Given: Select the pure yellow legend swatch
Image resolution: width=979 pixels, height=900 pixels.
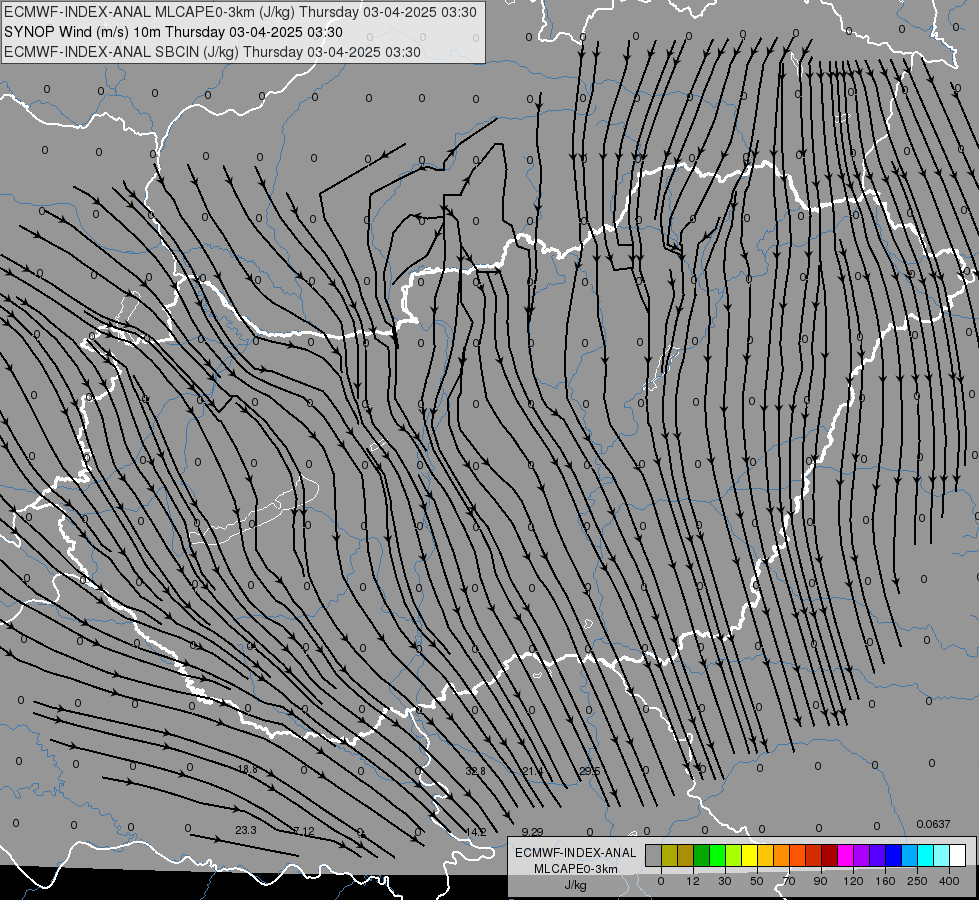Looking at the screenshot, I should tap(749, 855).
